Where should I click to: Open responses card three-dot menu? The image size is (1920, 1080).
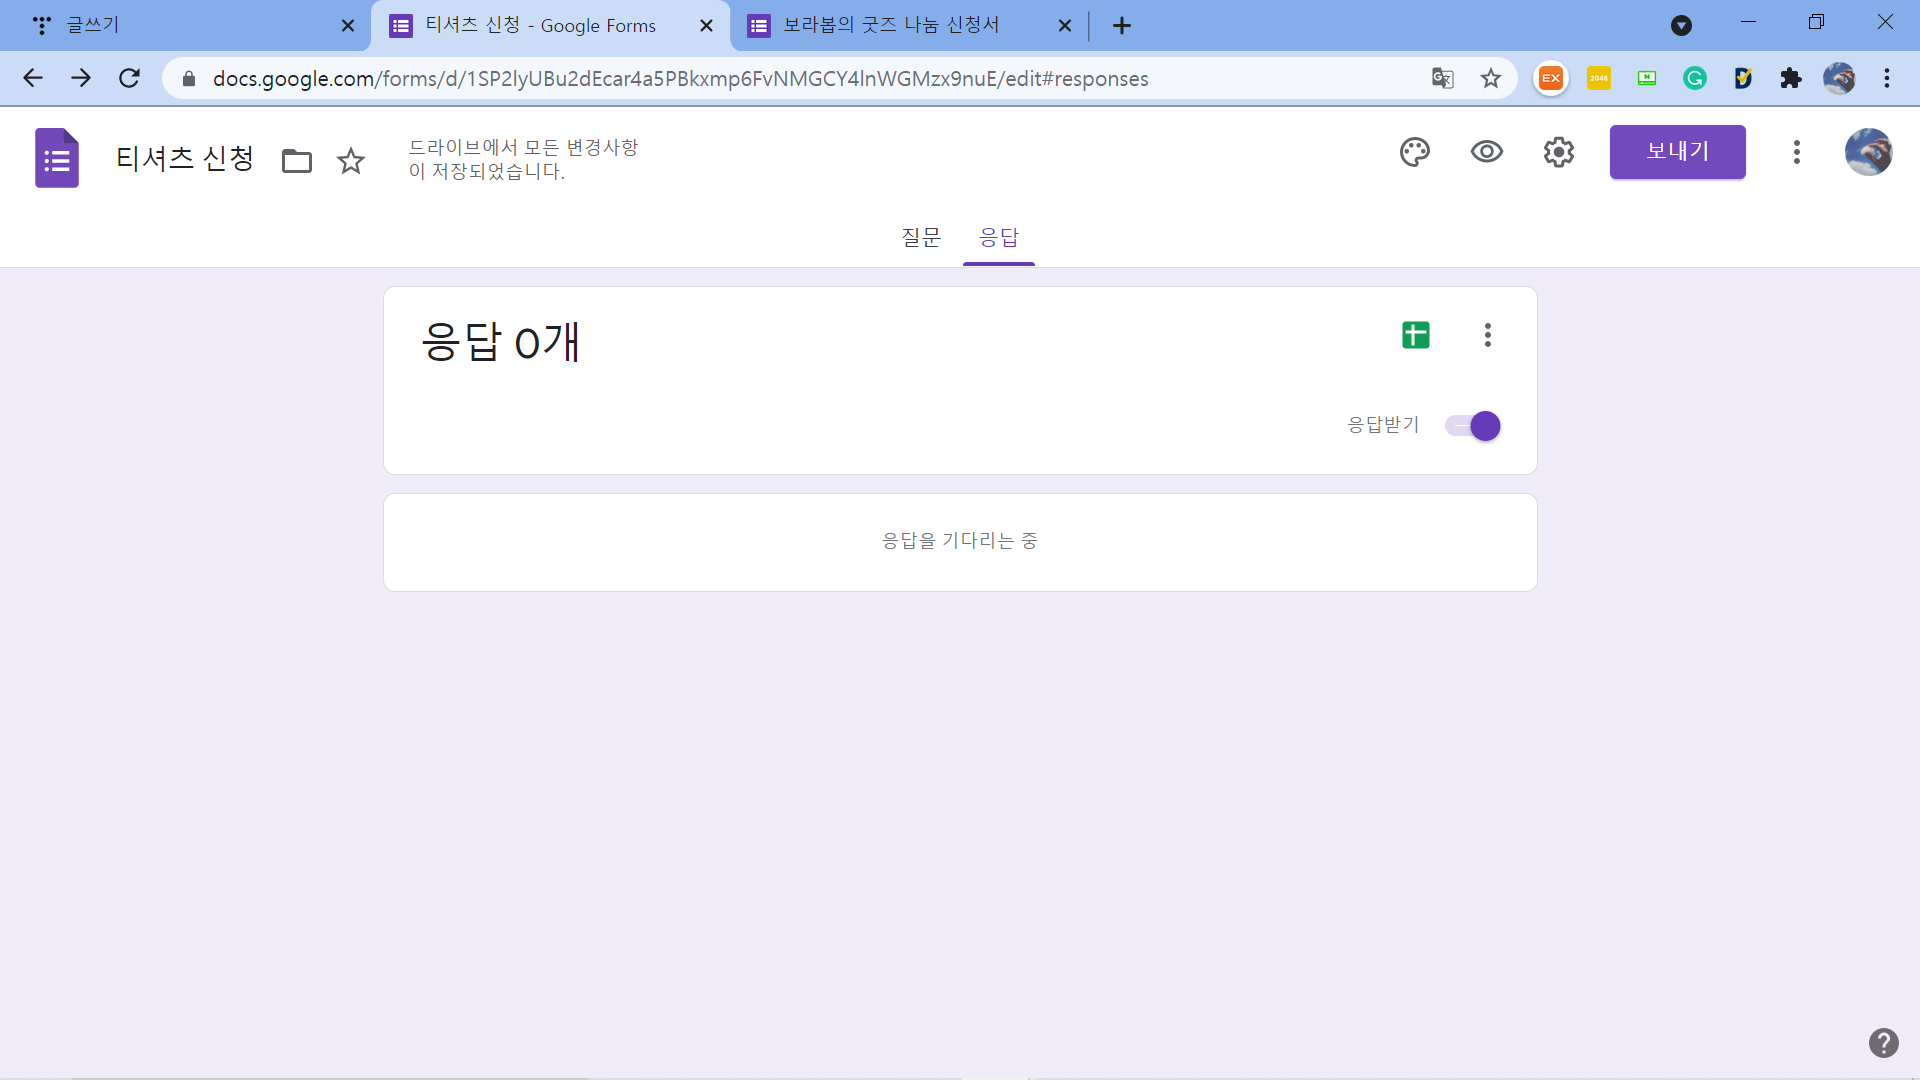[1487, 335]
